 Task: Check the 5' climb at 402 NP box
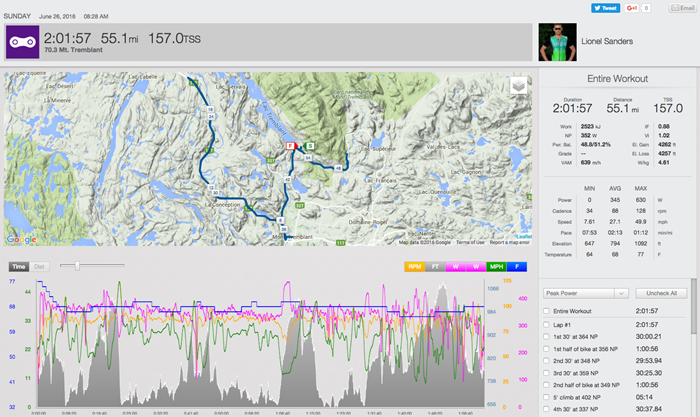pos(546,397)
